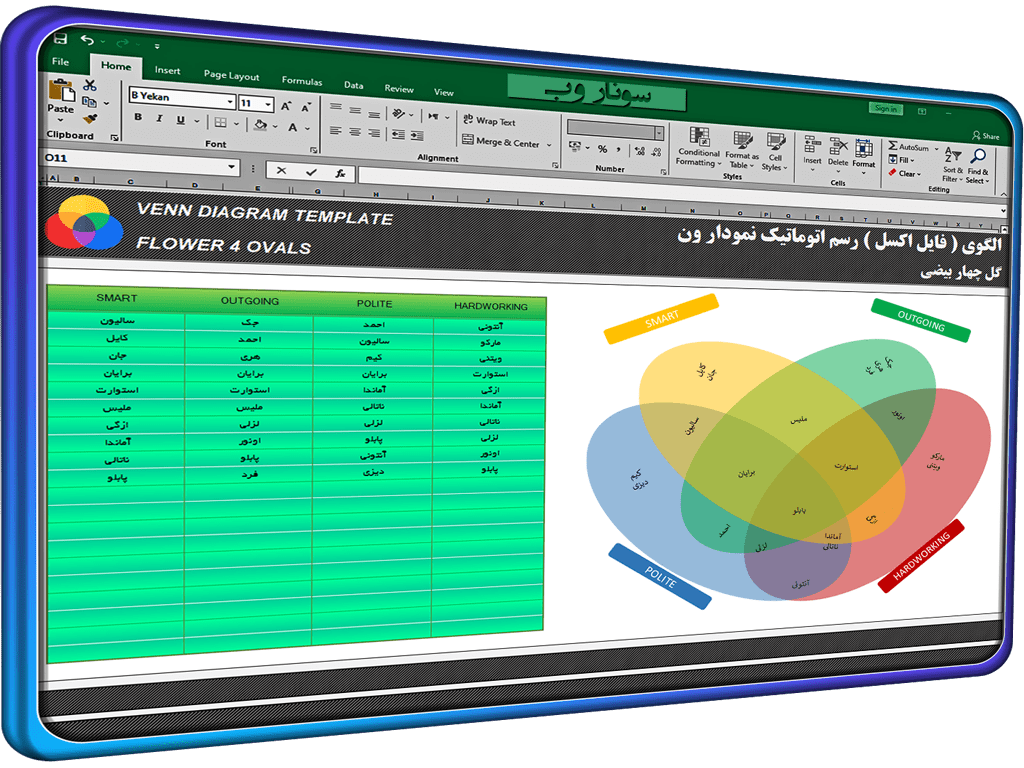1024x768 pixels.
Task: Click the Orientation text angle icon
Action: tap(398, 114)
